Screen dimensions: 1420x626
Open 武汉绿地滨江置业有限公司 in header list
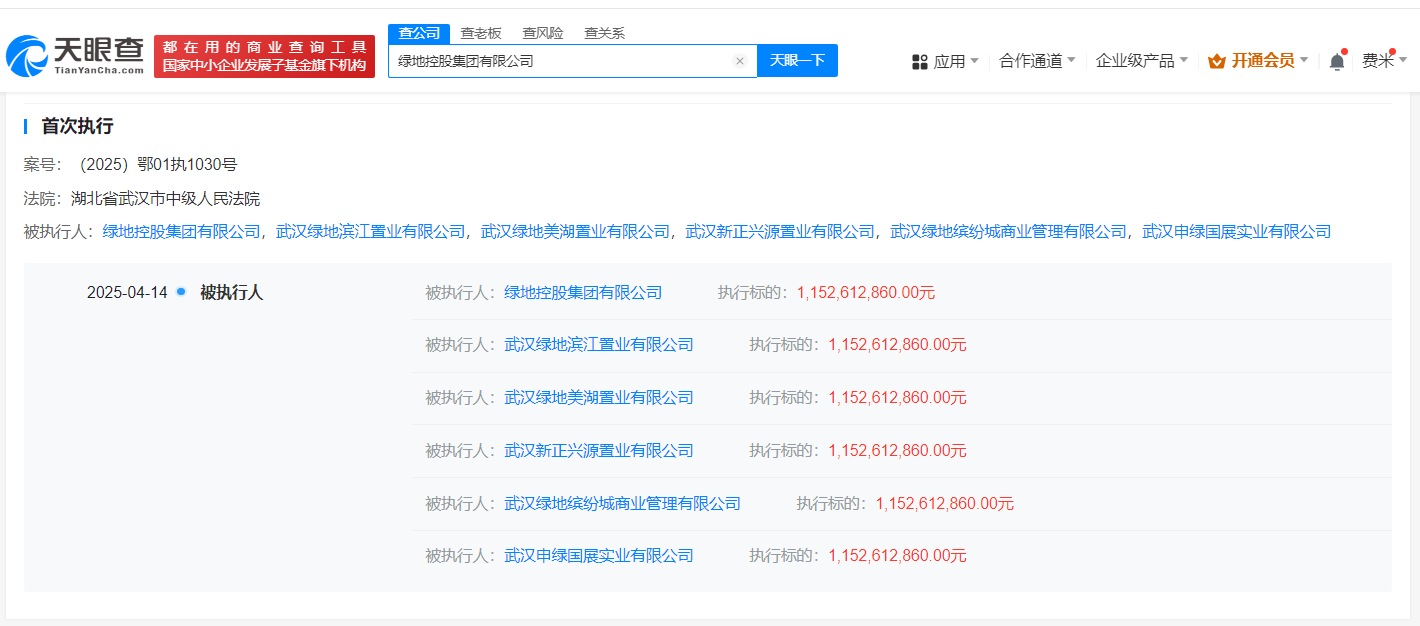371,231
